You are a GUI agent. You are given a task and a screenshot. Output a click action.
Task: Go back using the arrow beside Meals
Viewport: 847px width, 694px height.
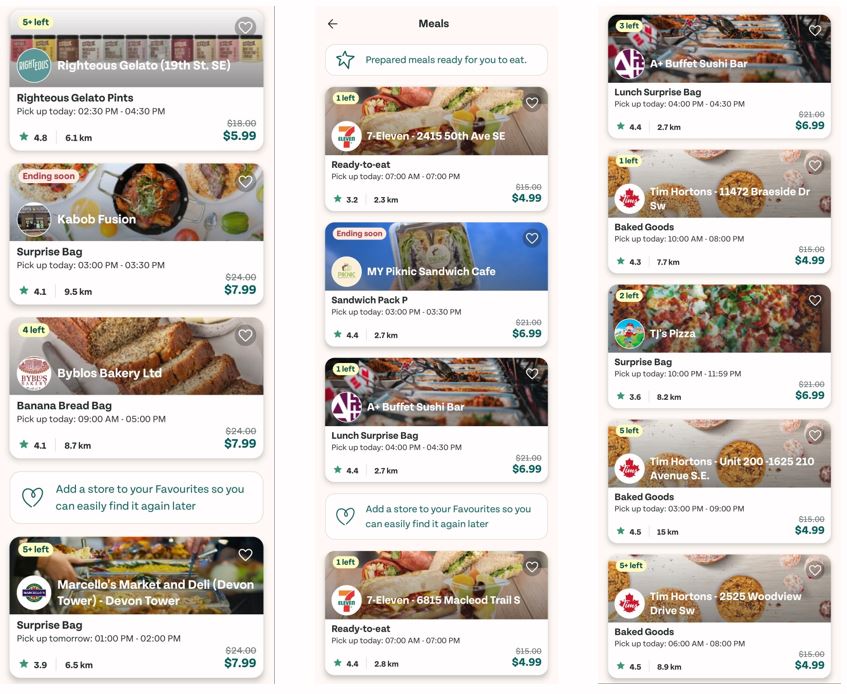333,24
